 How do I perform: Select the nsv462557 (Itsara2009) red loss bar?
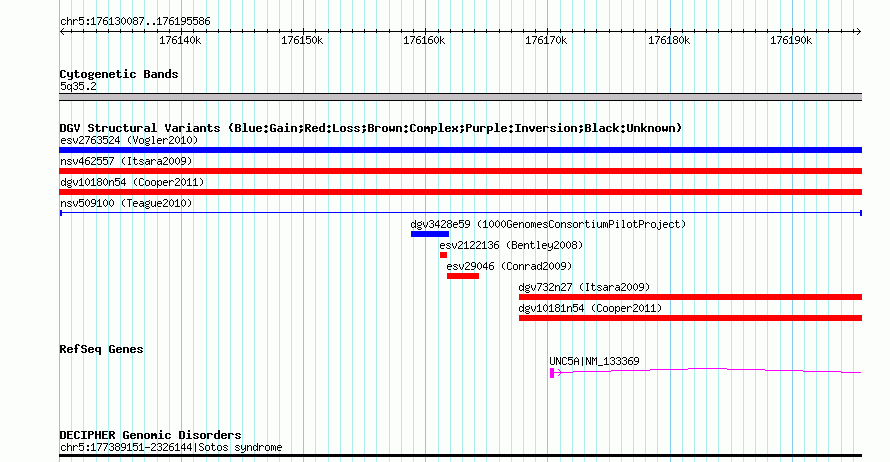(x=460, y=171)
